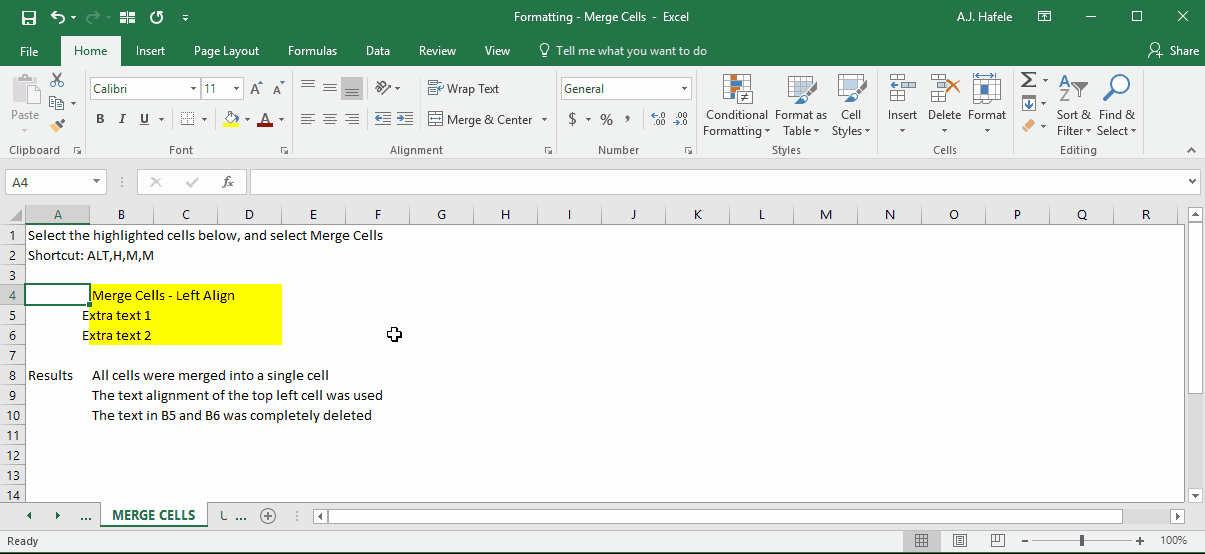Apply Percent Style
Image resolution: width=1205 pixels, height=554 pixels.
606,119
